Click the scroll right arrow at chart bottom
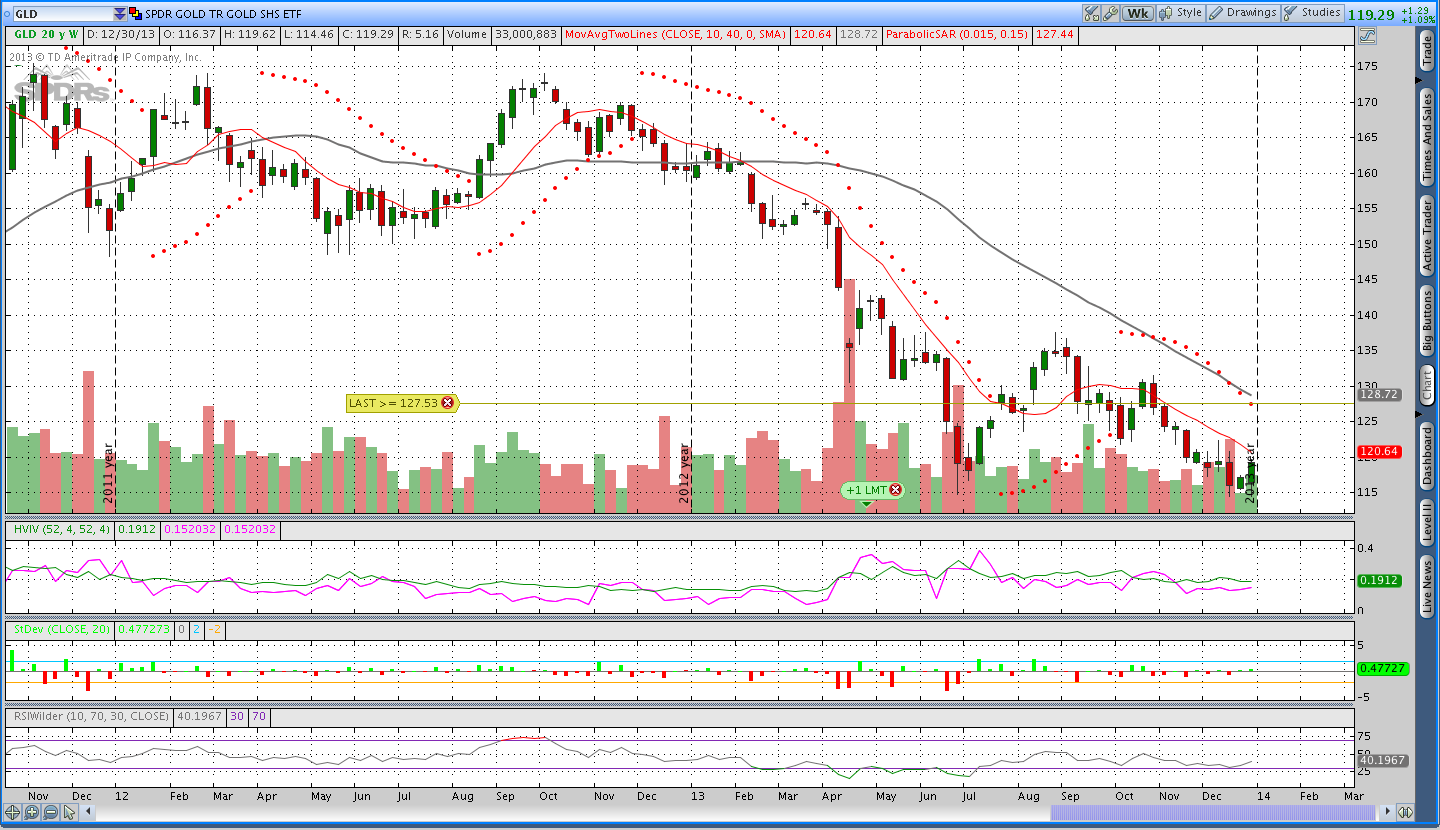This screenshot has height=830, width=1440. point(1388,811)
